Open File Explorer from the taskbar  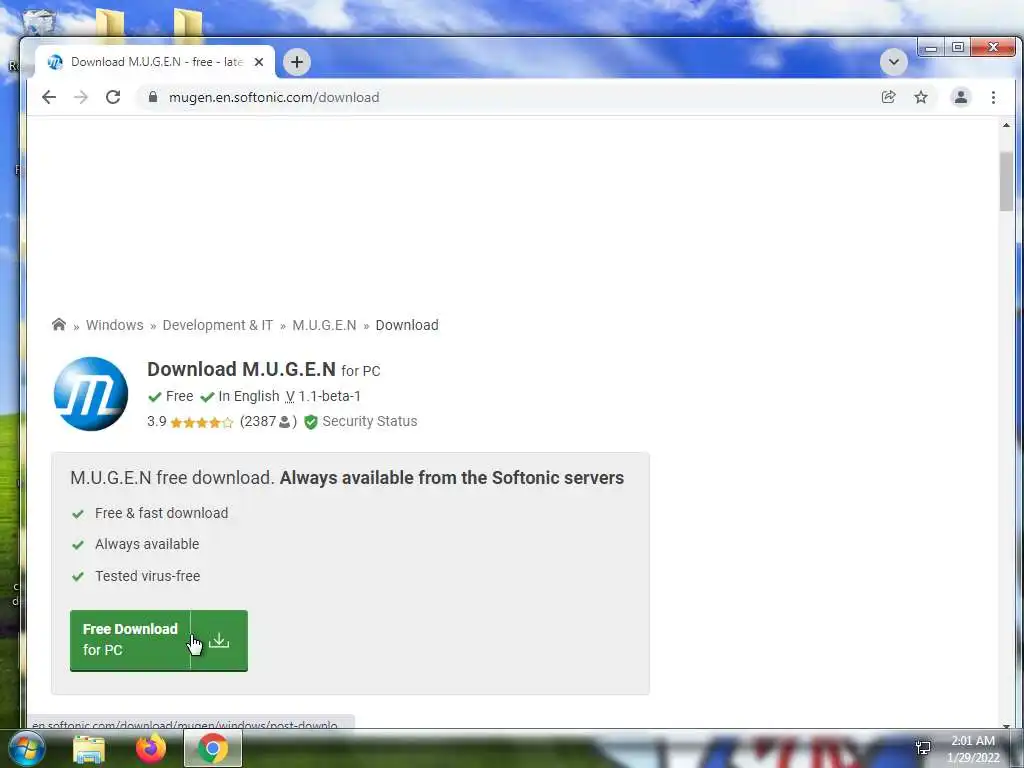coord(89,749)
